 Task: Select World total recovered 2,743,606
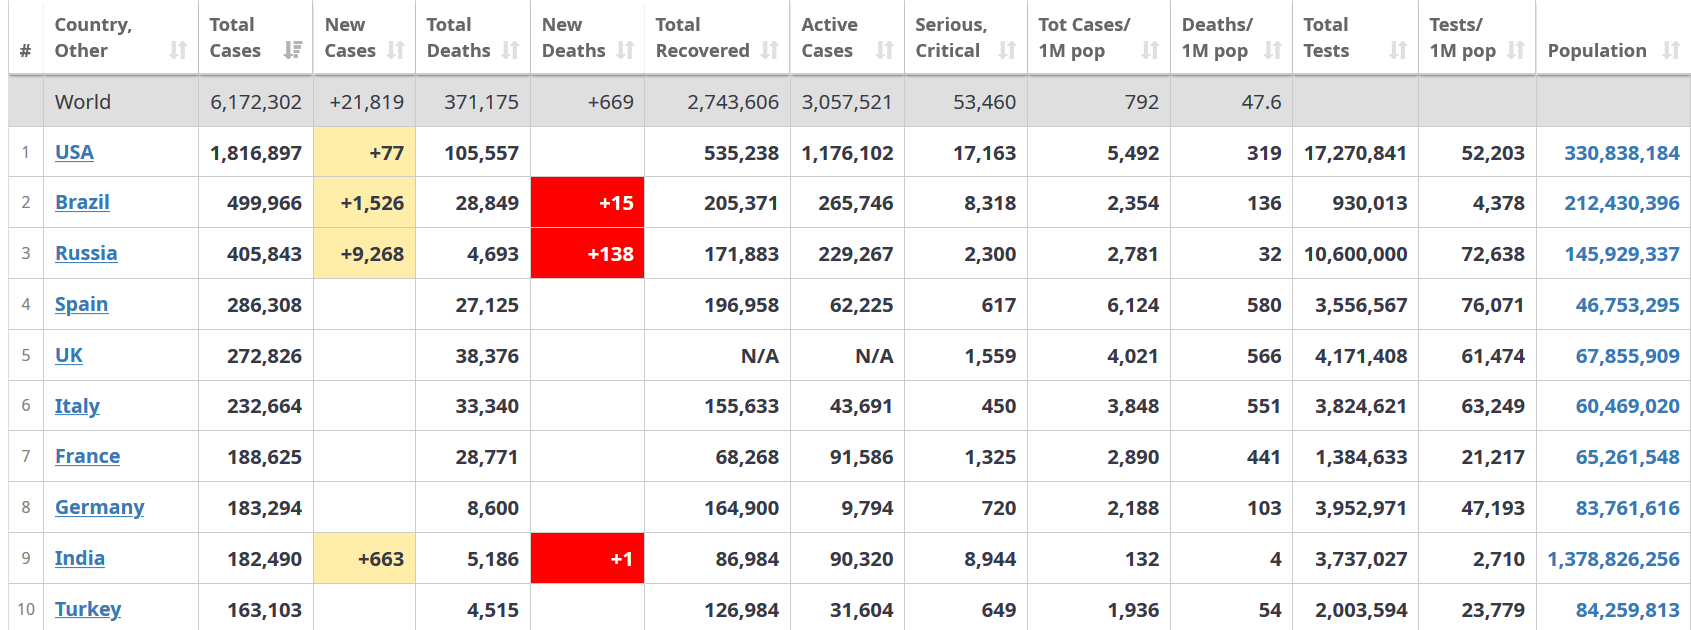[733, 102]
